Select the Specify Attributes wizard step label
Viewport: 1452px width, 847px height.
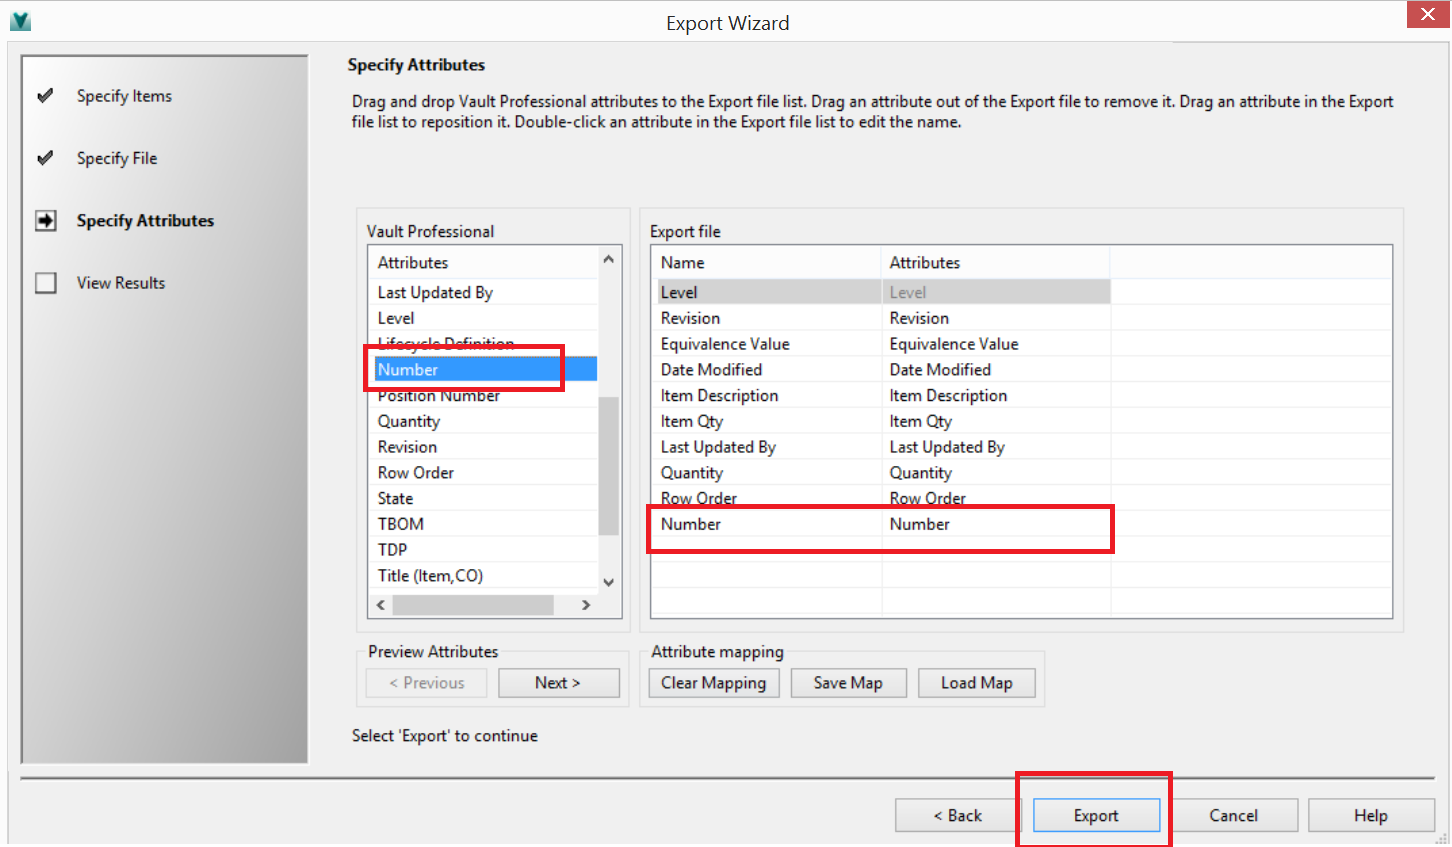click(145, 220)
